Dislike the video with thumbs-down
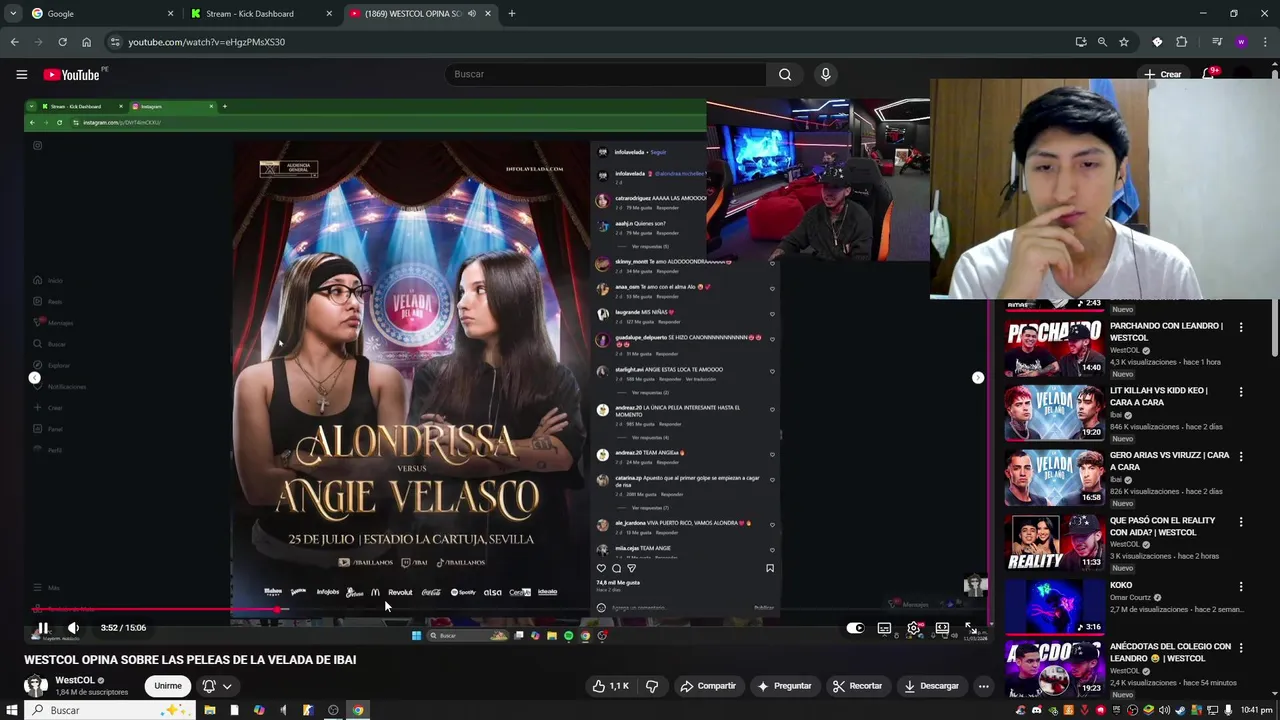1280x720 pixels. tap(652, 686)
